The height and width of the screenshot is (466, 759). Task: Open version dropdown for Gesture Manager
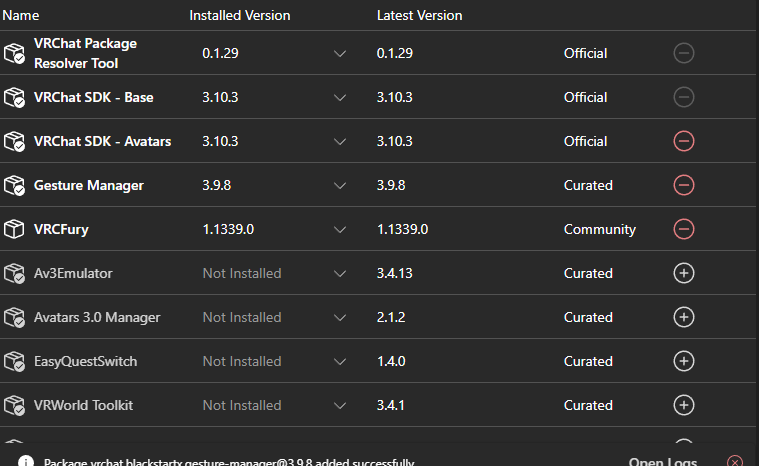340,186
